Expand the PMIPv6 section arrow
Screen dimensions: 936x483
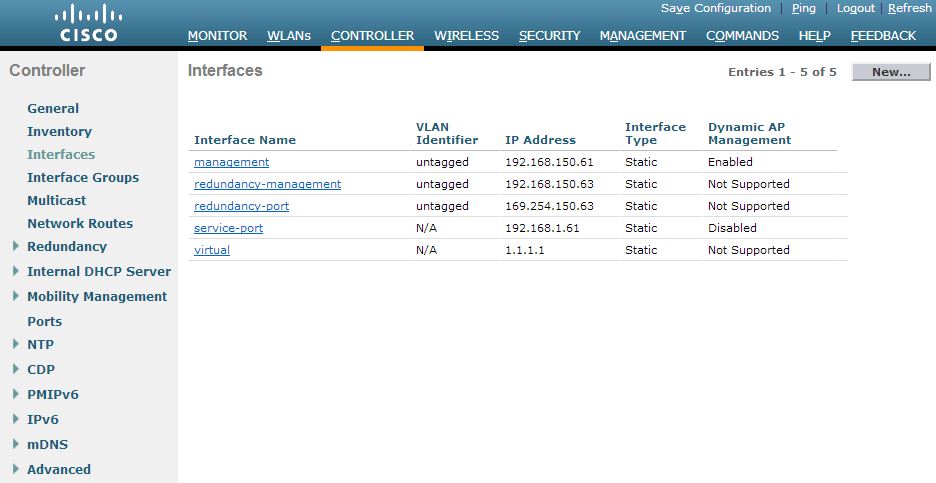tap(16, 394)
